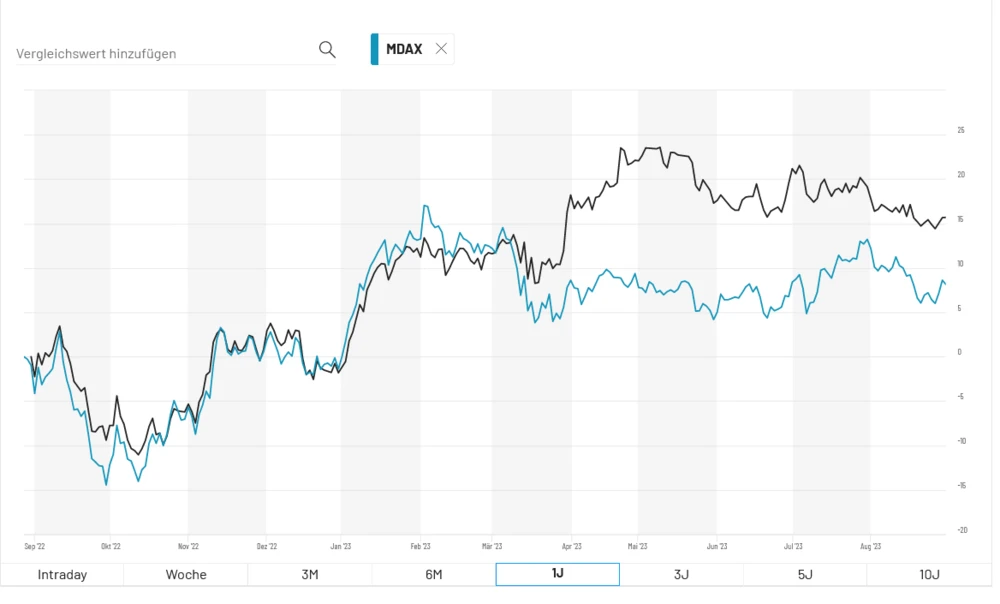Screen dimensions: 1000x604
Task: Click the Jan '23 x-axis label
Action: 341,547
